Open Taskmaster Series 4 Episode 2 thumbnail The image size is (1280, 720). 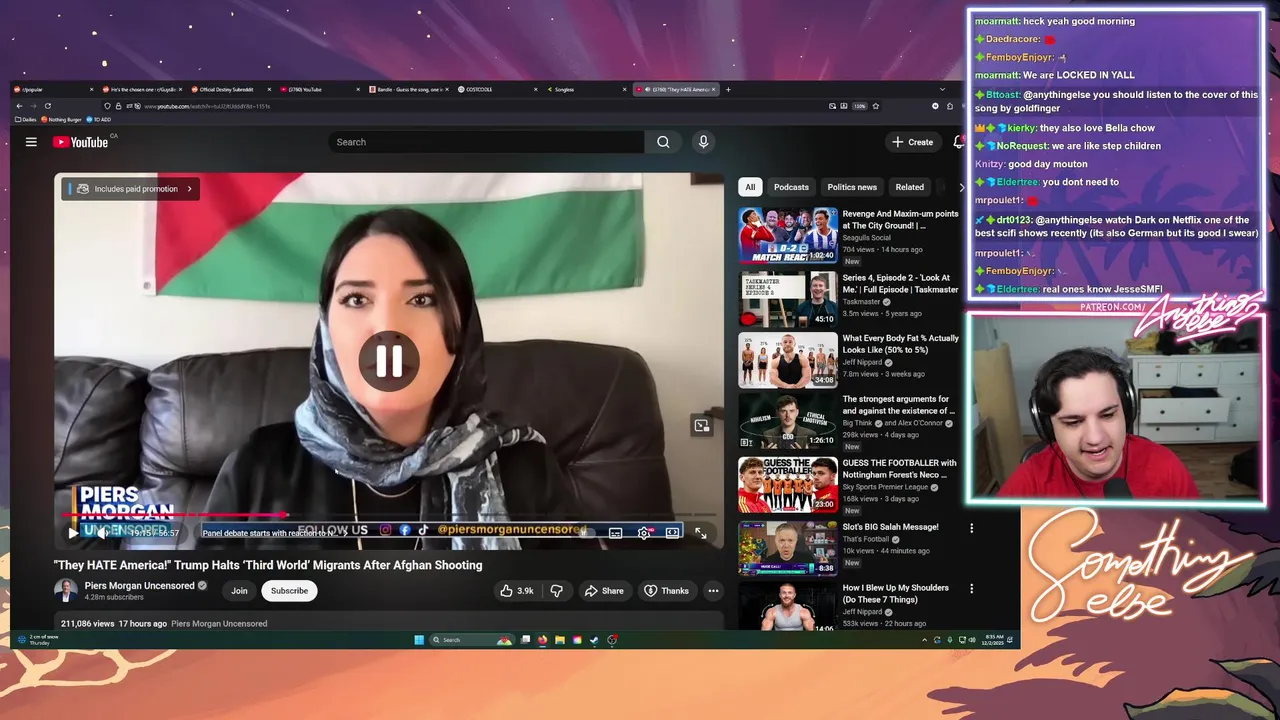(x=788, y=298)
